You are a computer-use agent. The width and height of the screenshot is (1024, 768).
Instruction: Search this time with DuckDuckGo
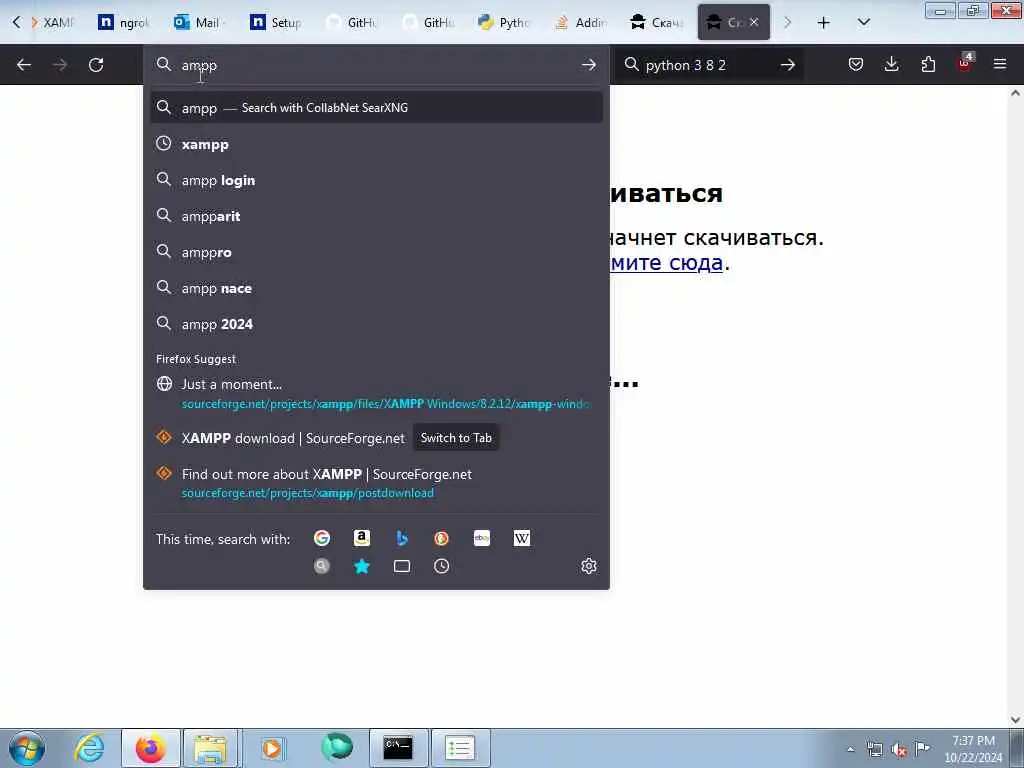point(441,538)
